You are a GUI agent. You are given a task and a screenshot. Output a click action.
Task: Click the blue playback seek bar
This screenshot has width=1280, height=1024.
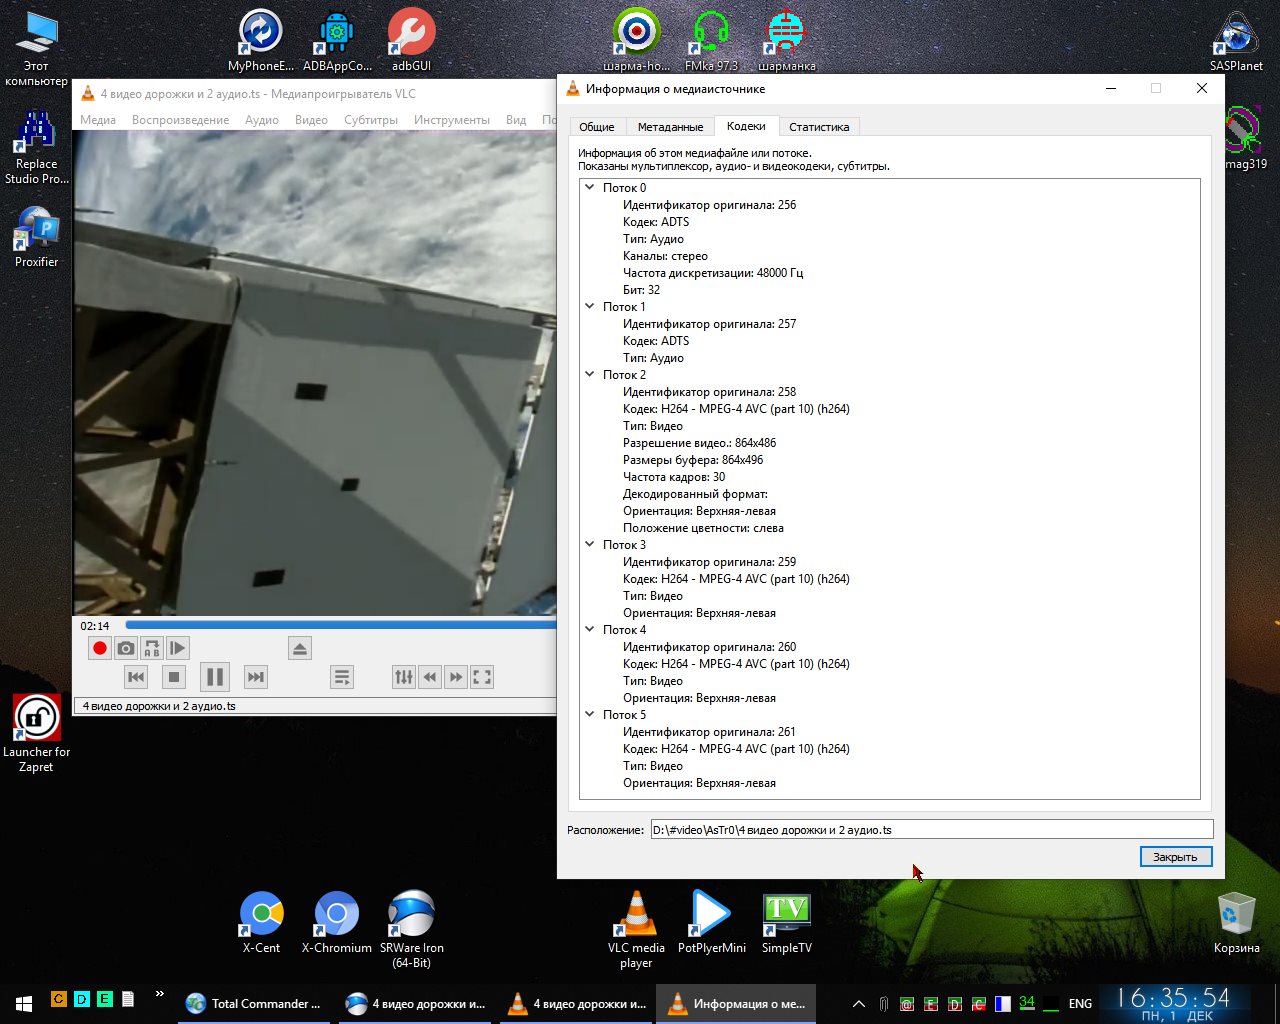pyautogui.click(x=340, y=625)
